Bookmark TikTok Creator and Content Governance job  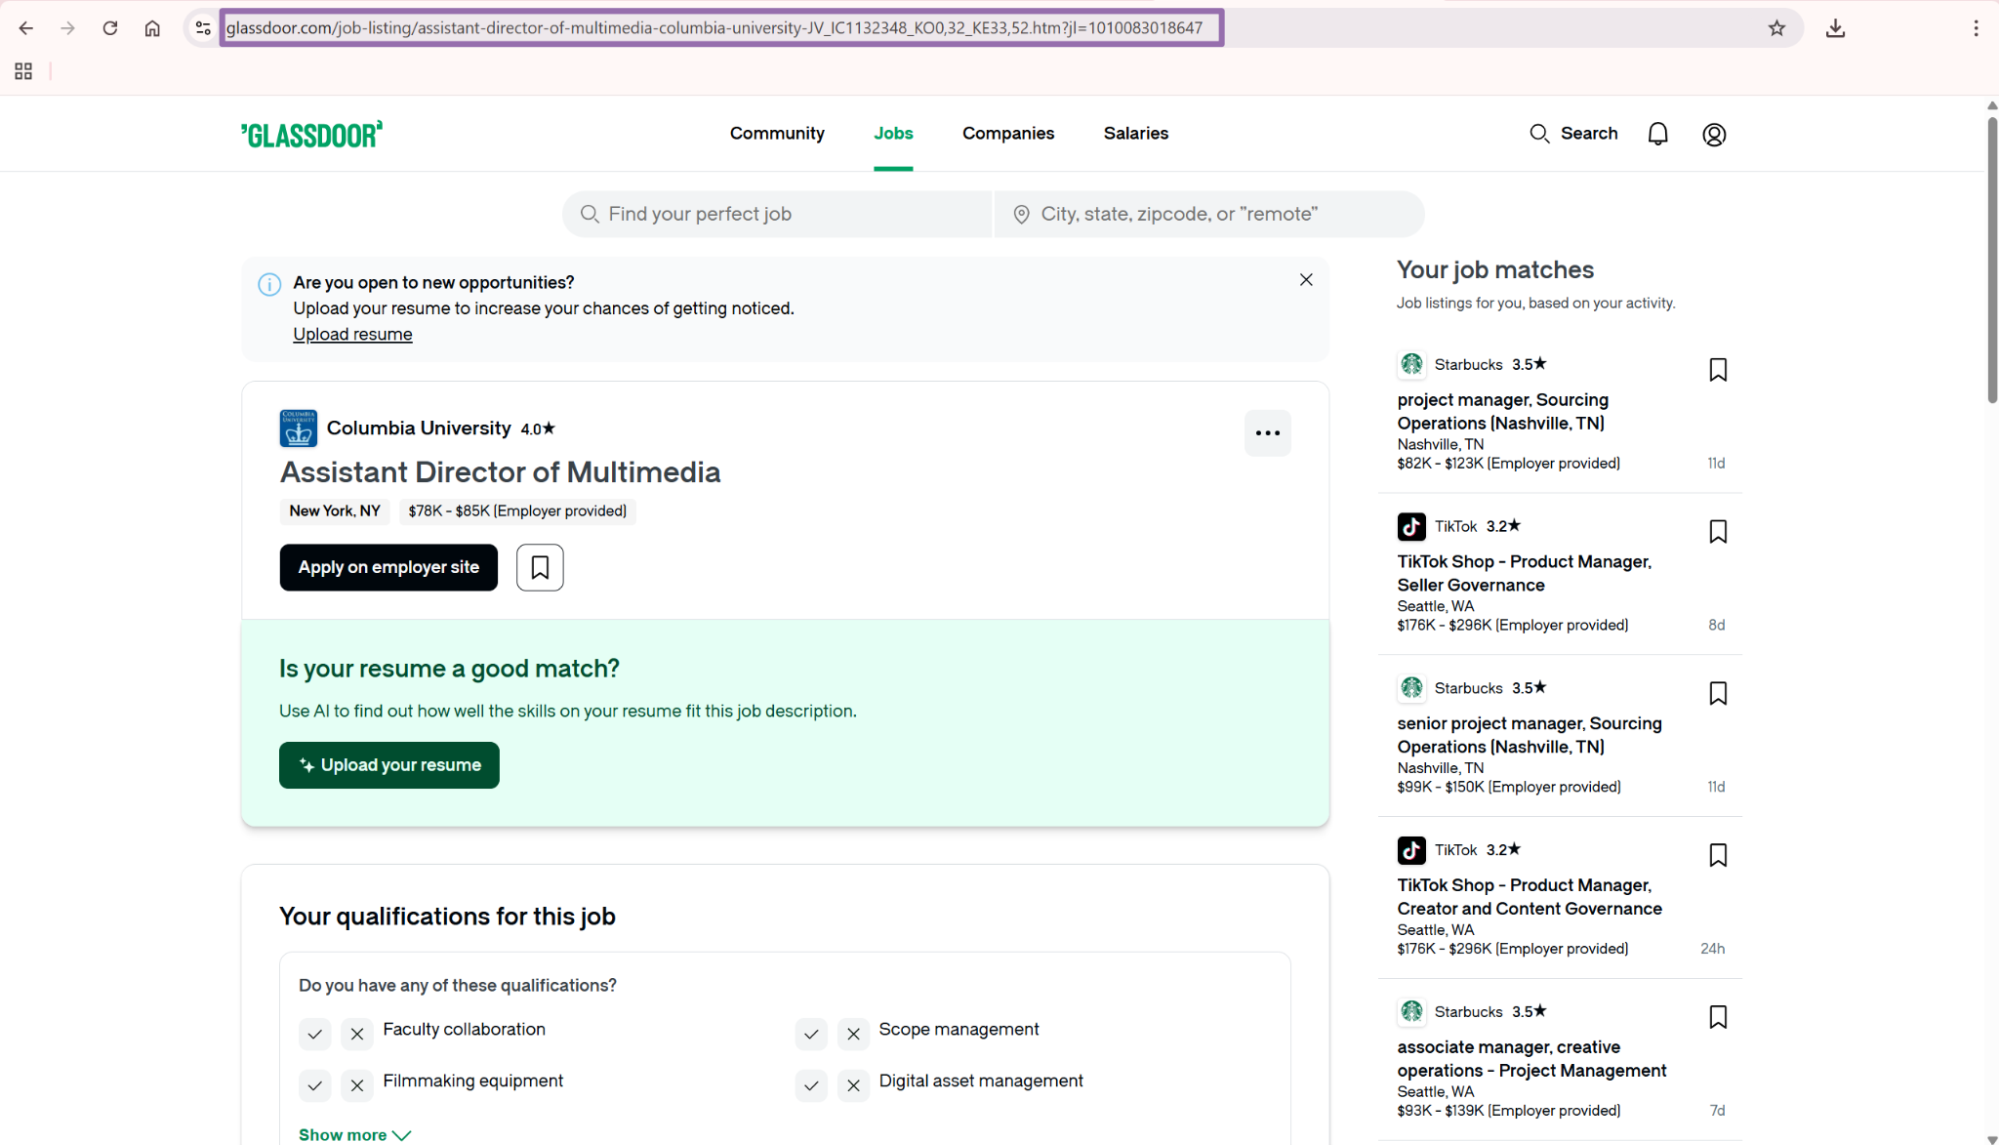[1717, 856]
